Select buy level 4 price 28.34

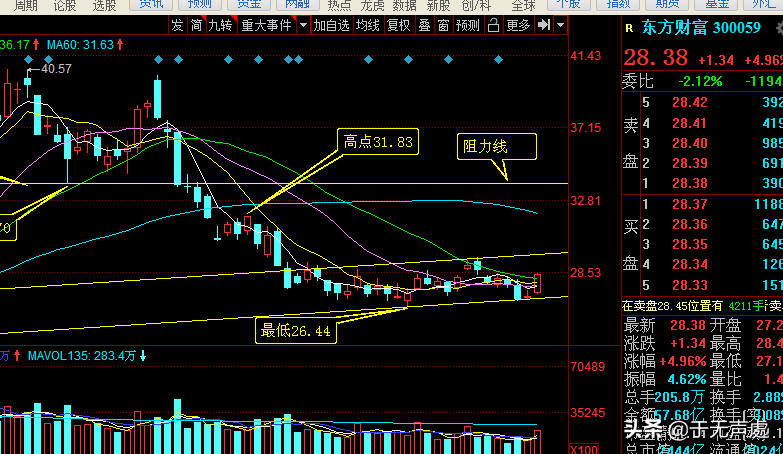(690, 264)
